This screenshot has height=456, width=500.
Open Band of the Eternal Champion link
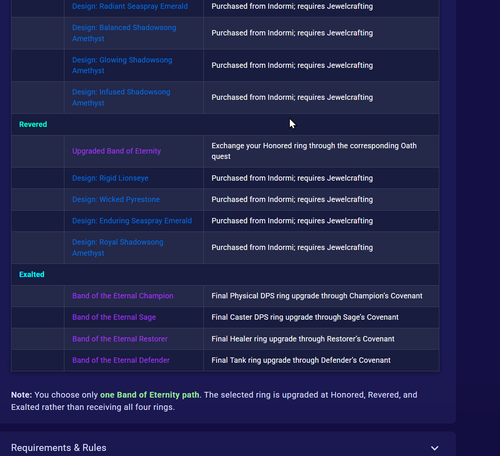click(123, 296)
